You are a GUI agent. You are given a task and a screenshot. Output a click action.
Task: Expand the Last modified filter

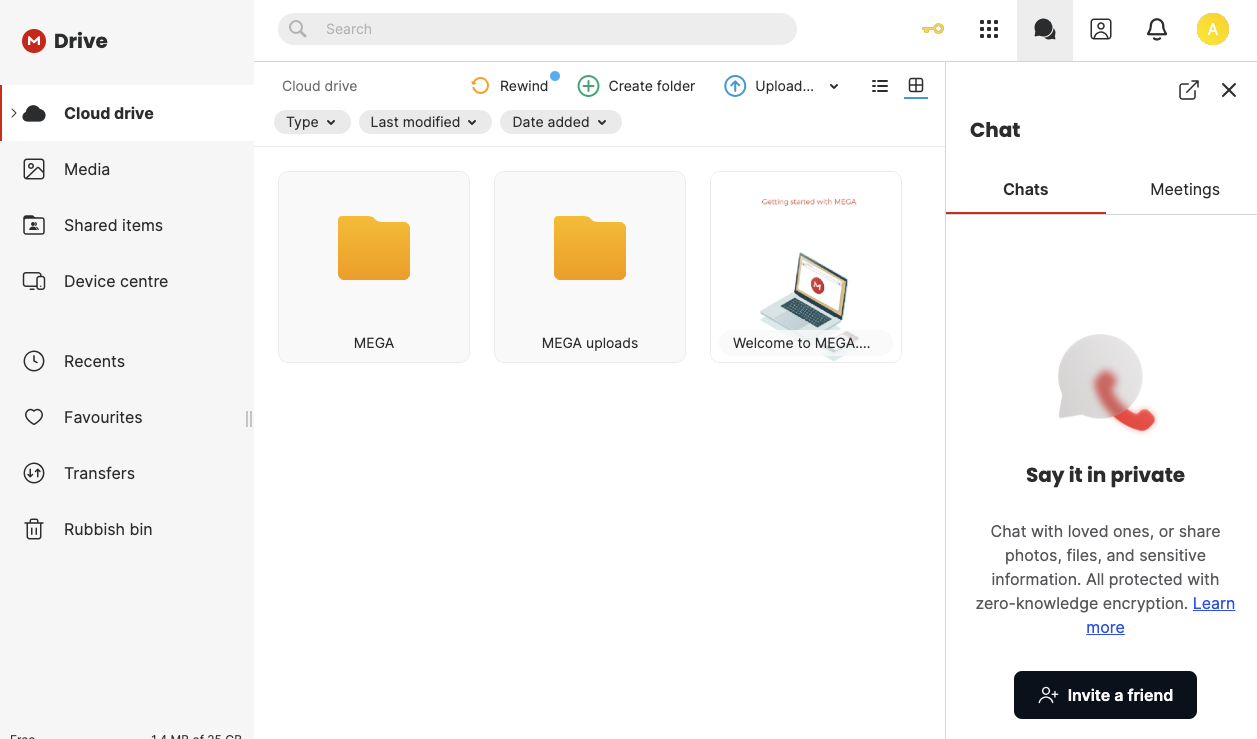(x=424, y=121)
